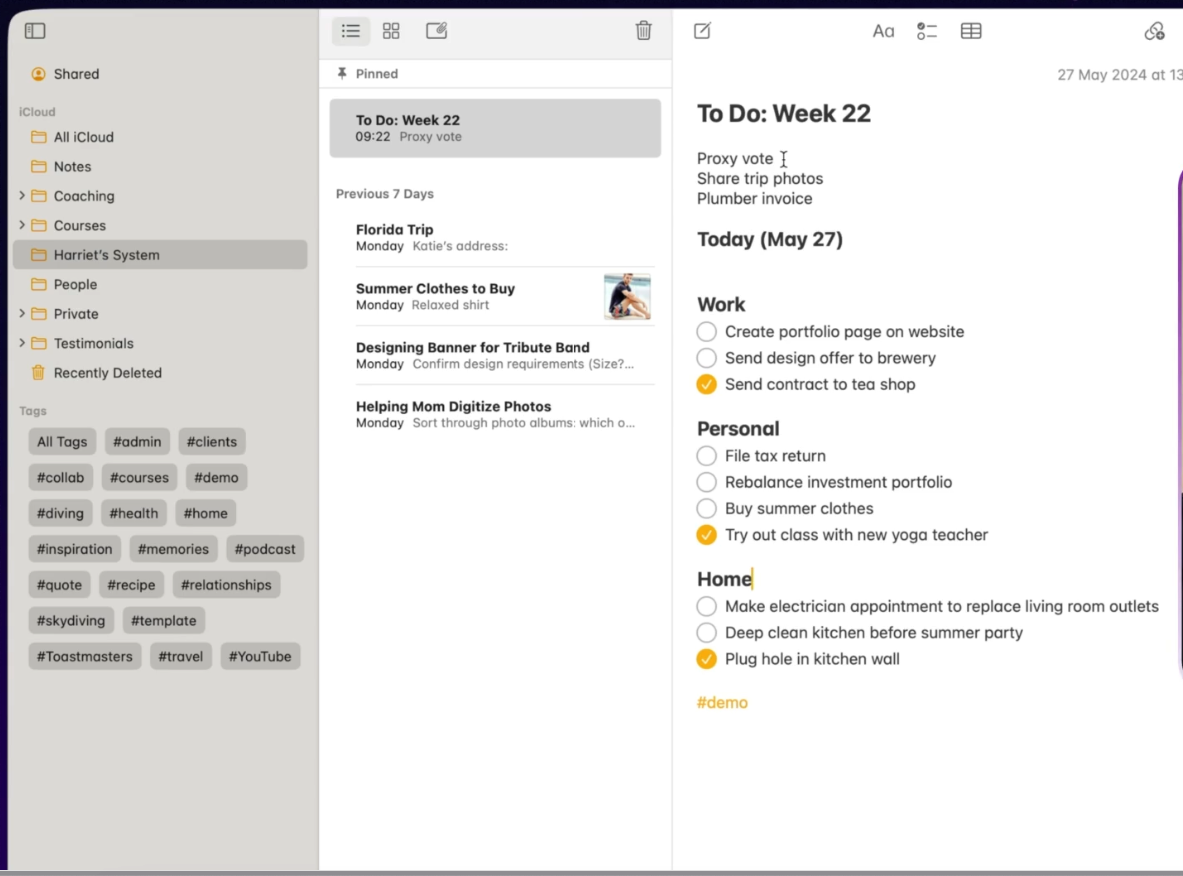Image resolution: width=1183 pixels, height=876 pixels.
Task: Click the Today (May 27) heading
Action: [770, 239]
